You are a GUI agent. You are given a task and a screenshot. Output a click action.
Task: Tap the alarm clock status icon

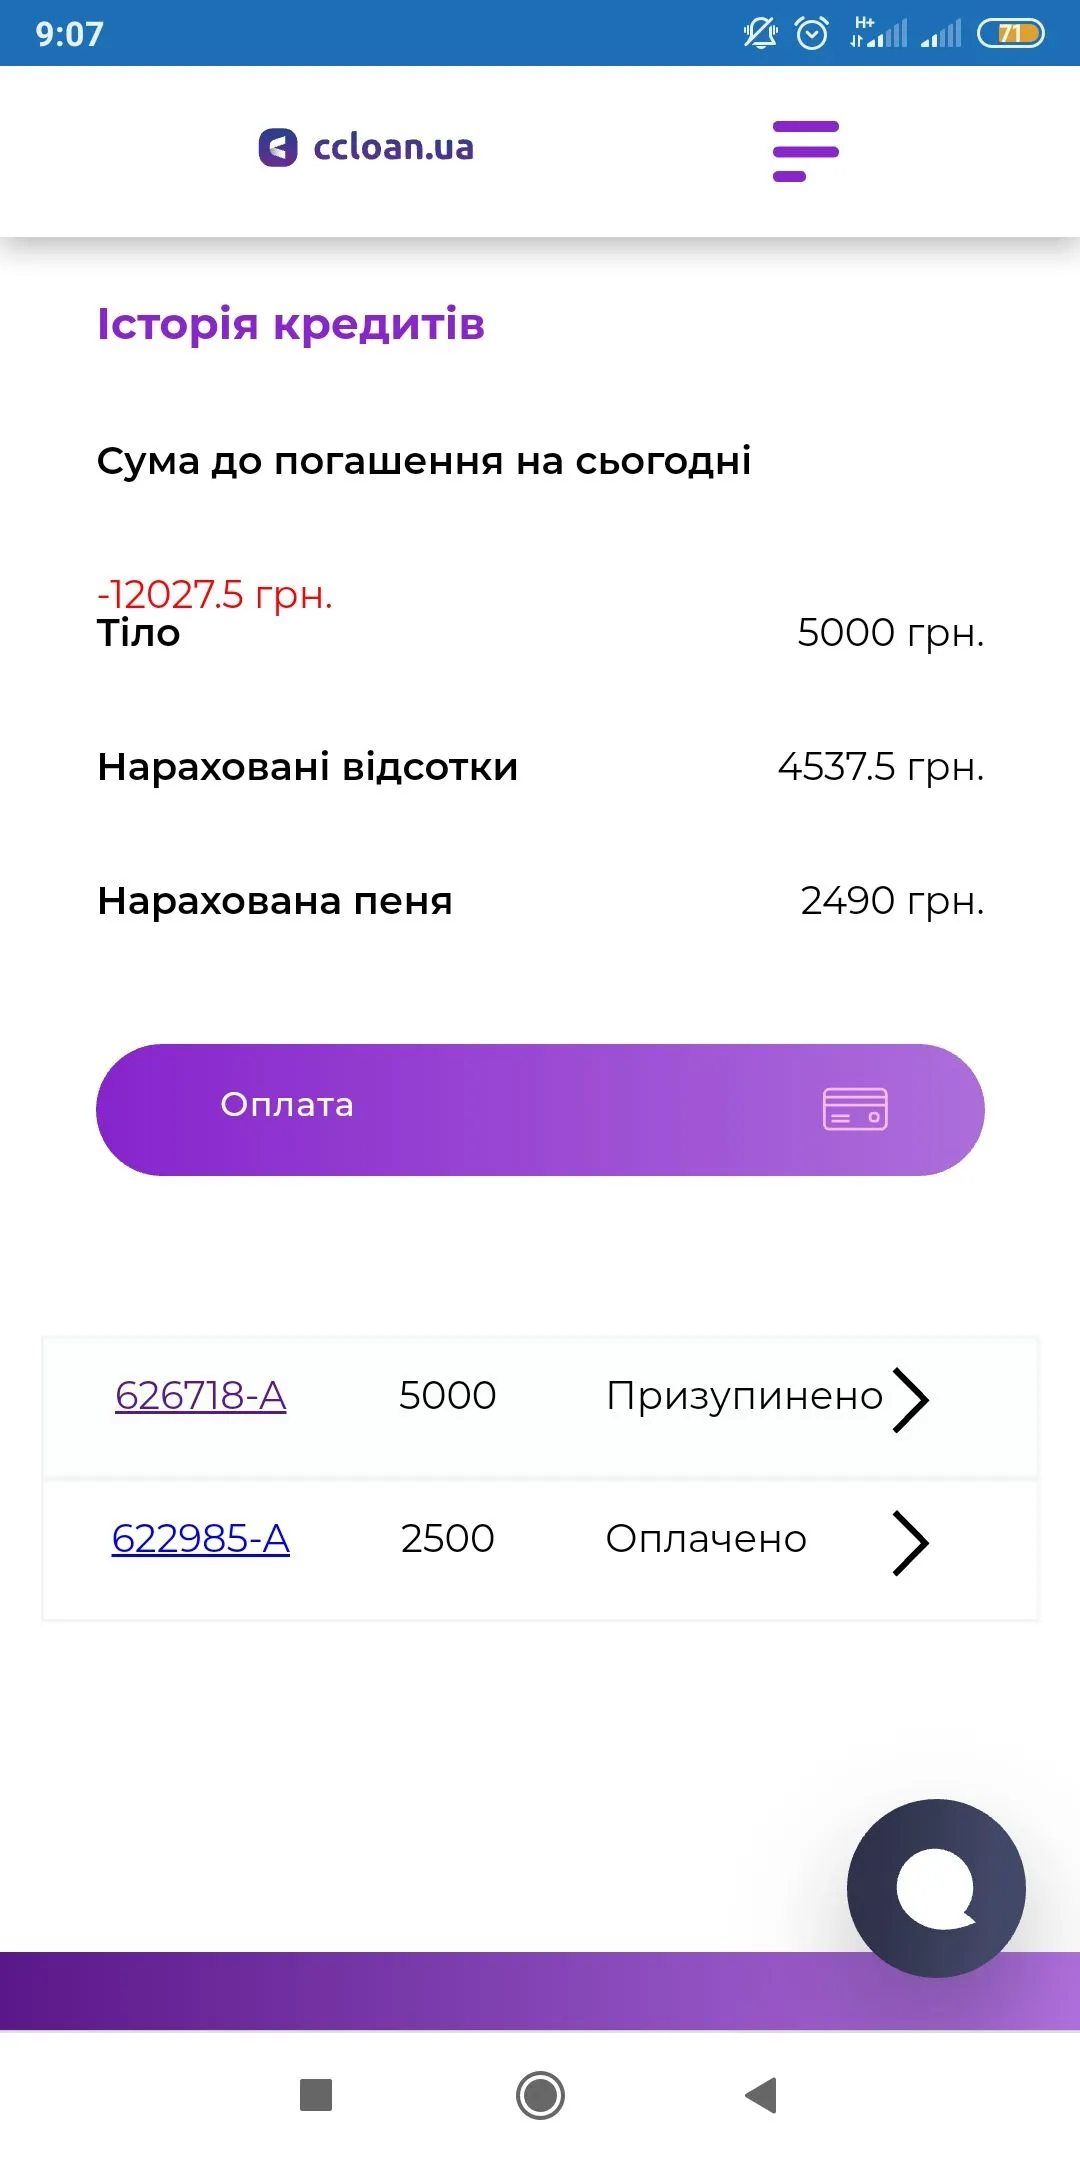coord(811,33)
